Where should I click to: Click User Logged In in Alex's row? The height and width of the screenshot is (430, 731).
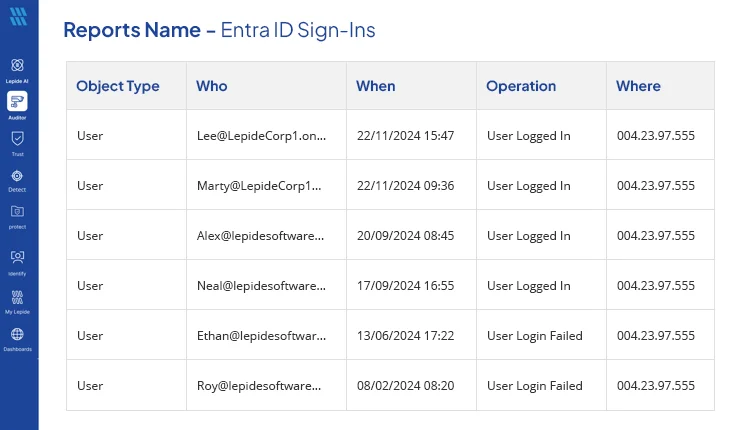coord(529,236)
